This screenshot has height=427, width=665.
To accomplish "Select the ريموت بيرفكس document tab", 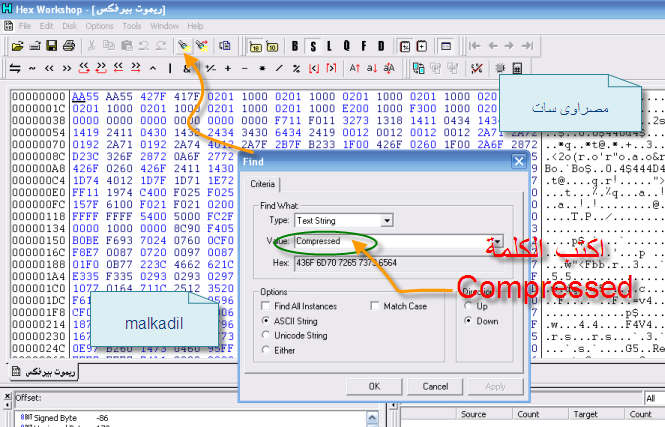I will [x=44, y=372].
